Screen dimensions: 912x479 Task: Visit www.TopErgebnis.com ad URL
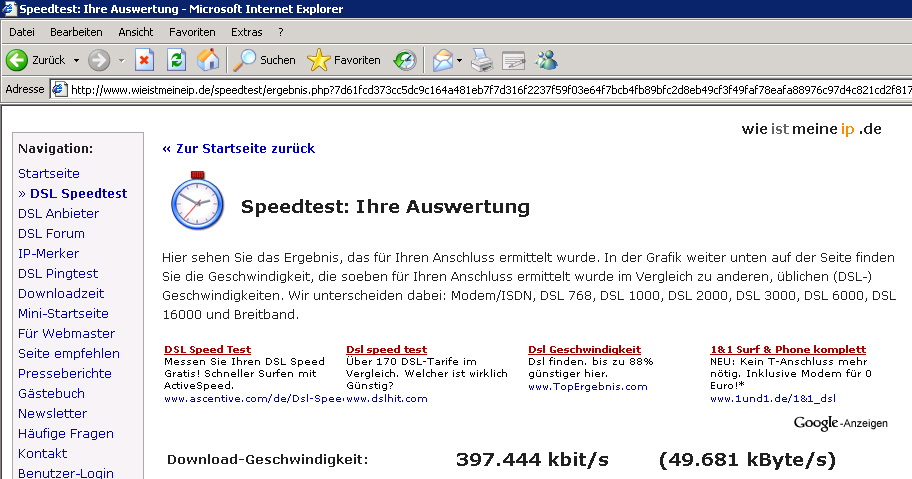[587, 386]
